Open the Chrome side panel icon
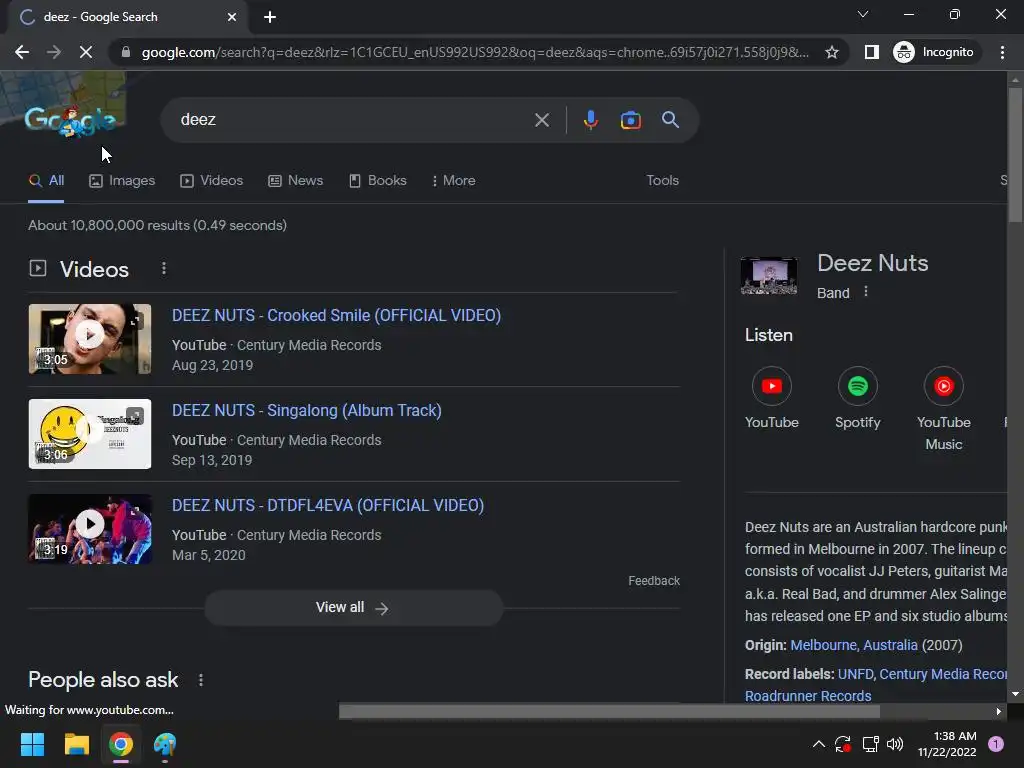The image size is (1024, 768). click(x=871, y=52)
